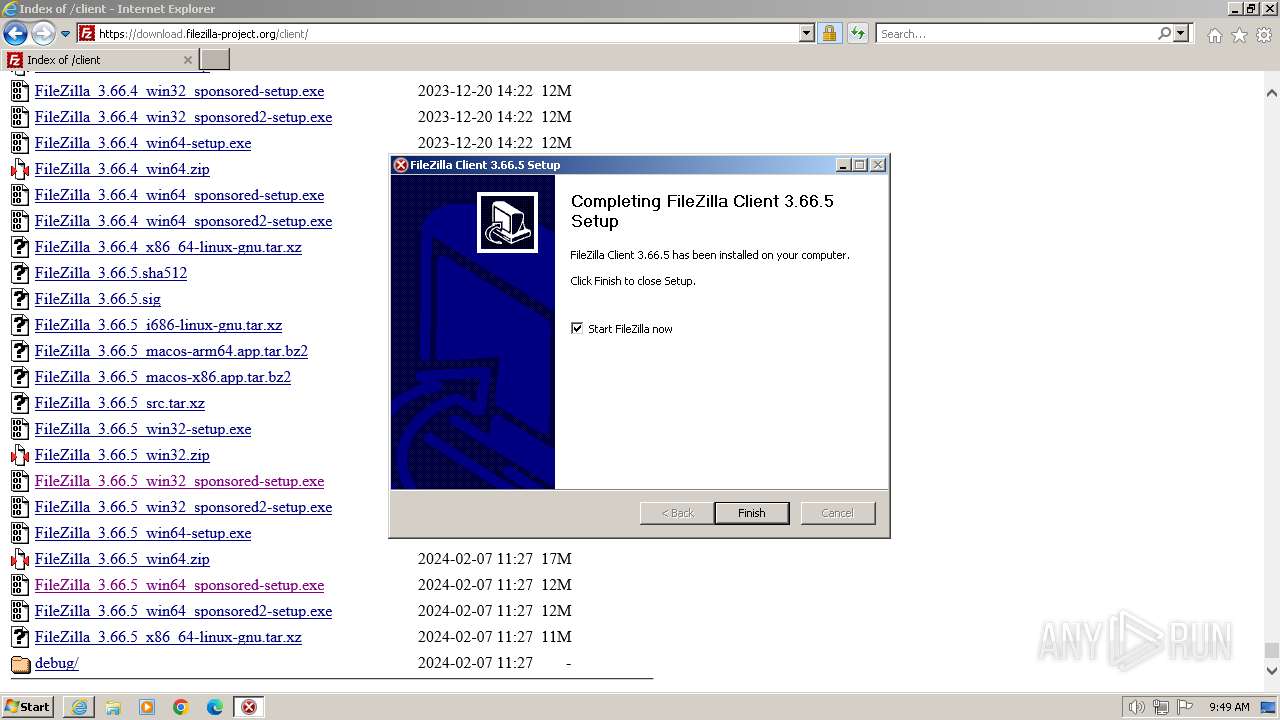Open IE Tools gear icon
Screen dimensions: 1280x720
tap(1264, 35)
